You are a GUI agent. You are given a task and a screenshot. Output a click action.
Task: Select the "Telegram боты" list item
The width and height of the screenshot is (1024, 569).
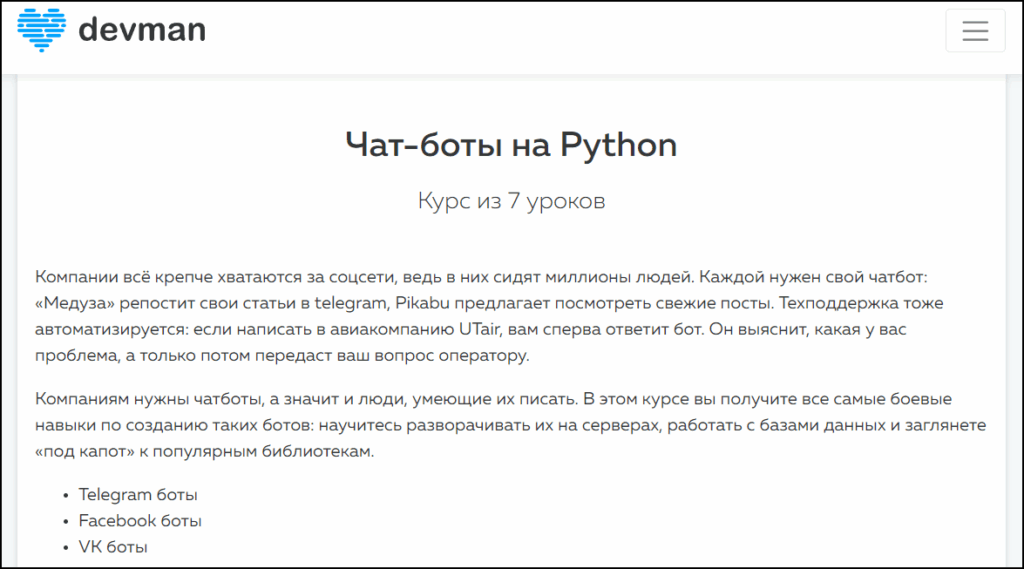pyautogui.click(x=138, y=494)
